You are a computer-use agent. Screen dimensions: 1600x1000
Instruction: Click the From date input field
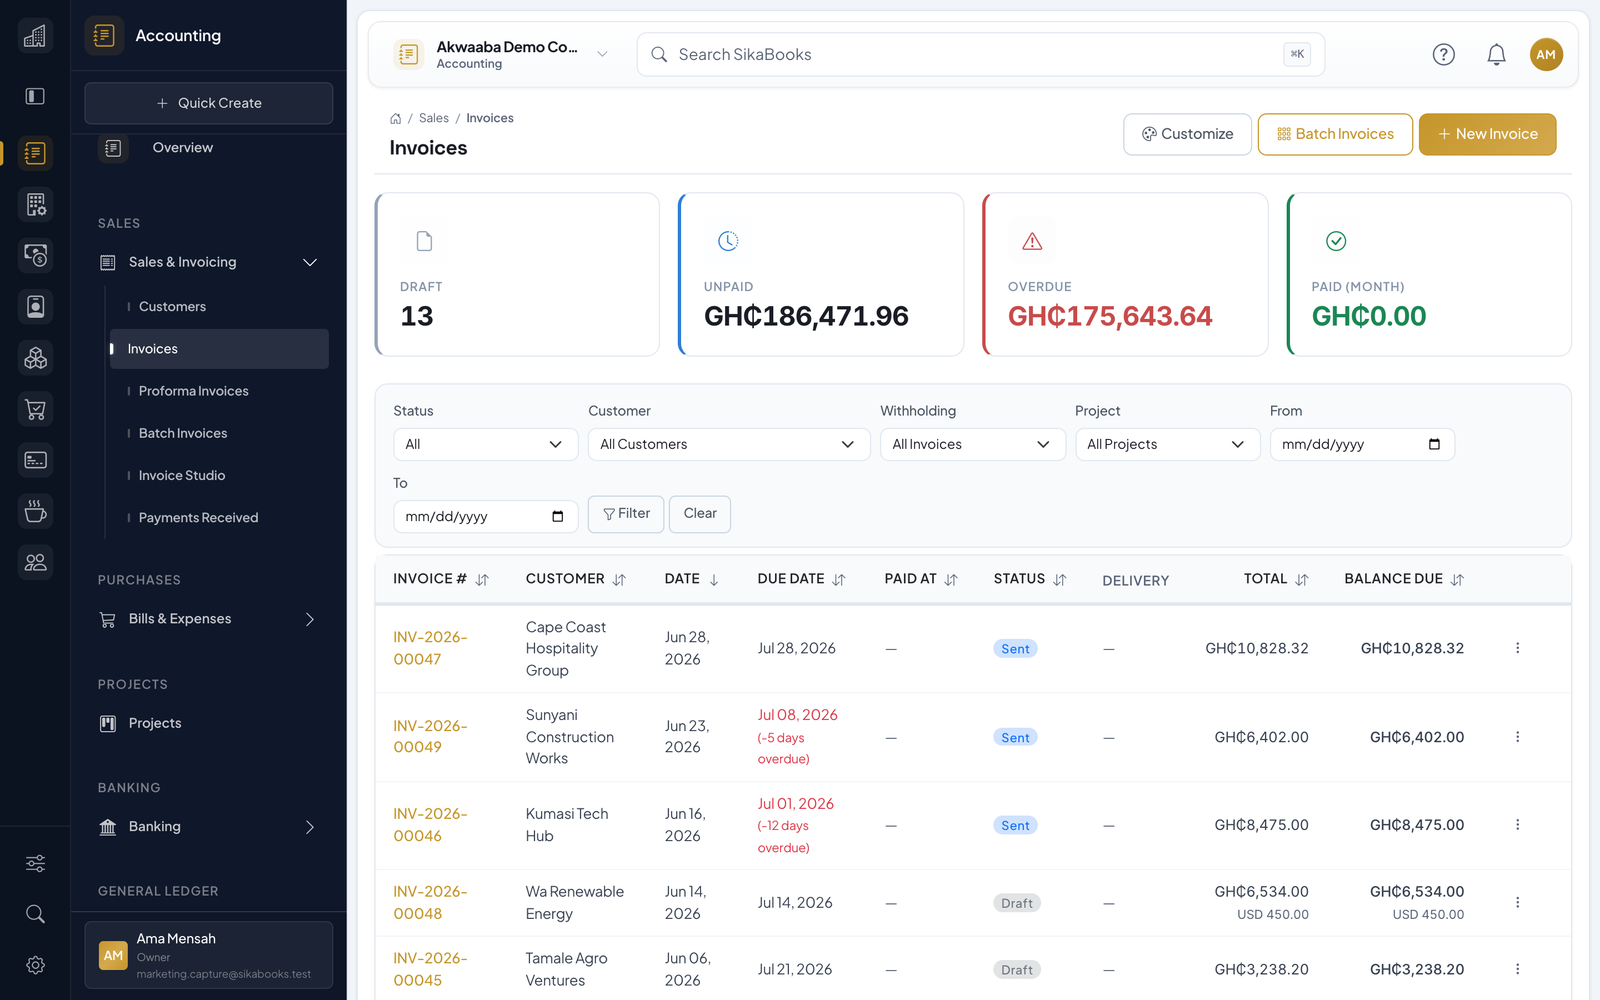1362,444
